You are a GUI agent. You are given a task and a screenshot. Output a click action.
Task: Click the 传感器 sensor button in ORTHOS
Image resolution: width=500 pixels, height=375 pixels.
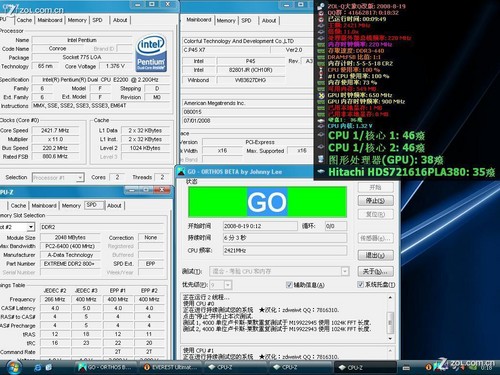(x=376, y=238)
